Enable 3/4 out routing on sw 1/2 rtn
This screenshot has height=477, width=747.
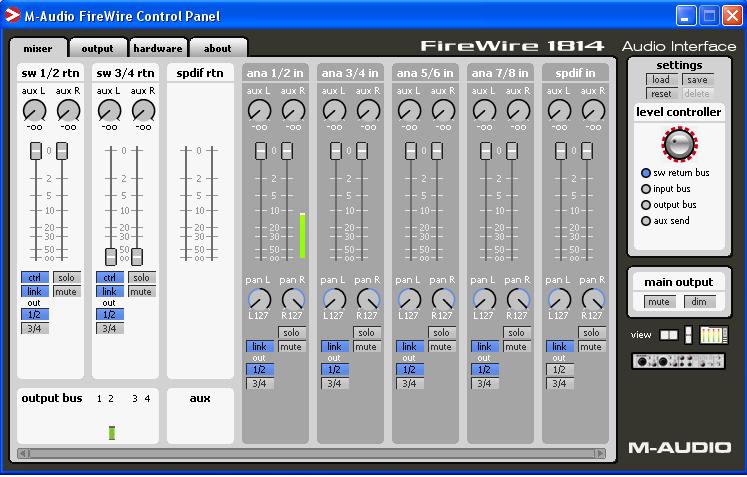pyautogui.click(x=35, y=328)
